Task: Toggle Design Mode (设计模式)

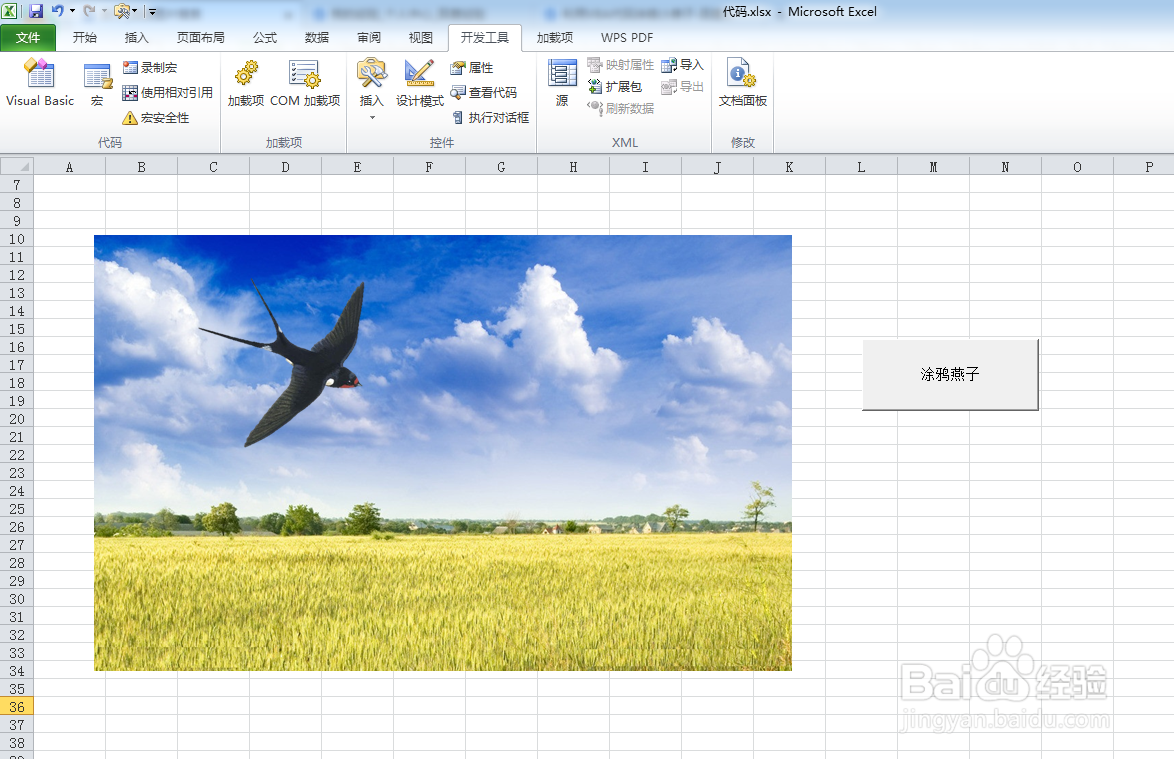Action: [x=419, y=84]
